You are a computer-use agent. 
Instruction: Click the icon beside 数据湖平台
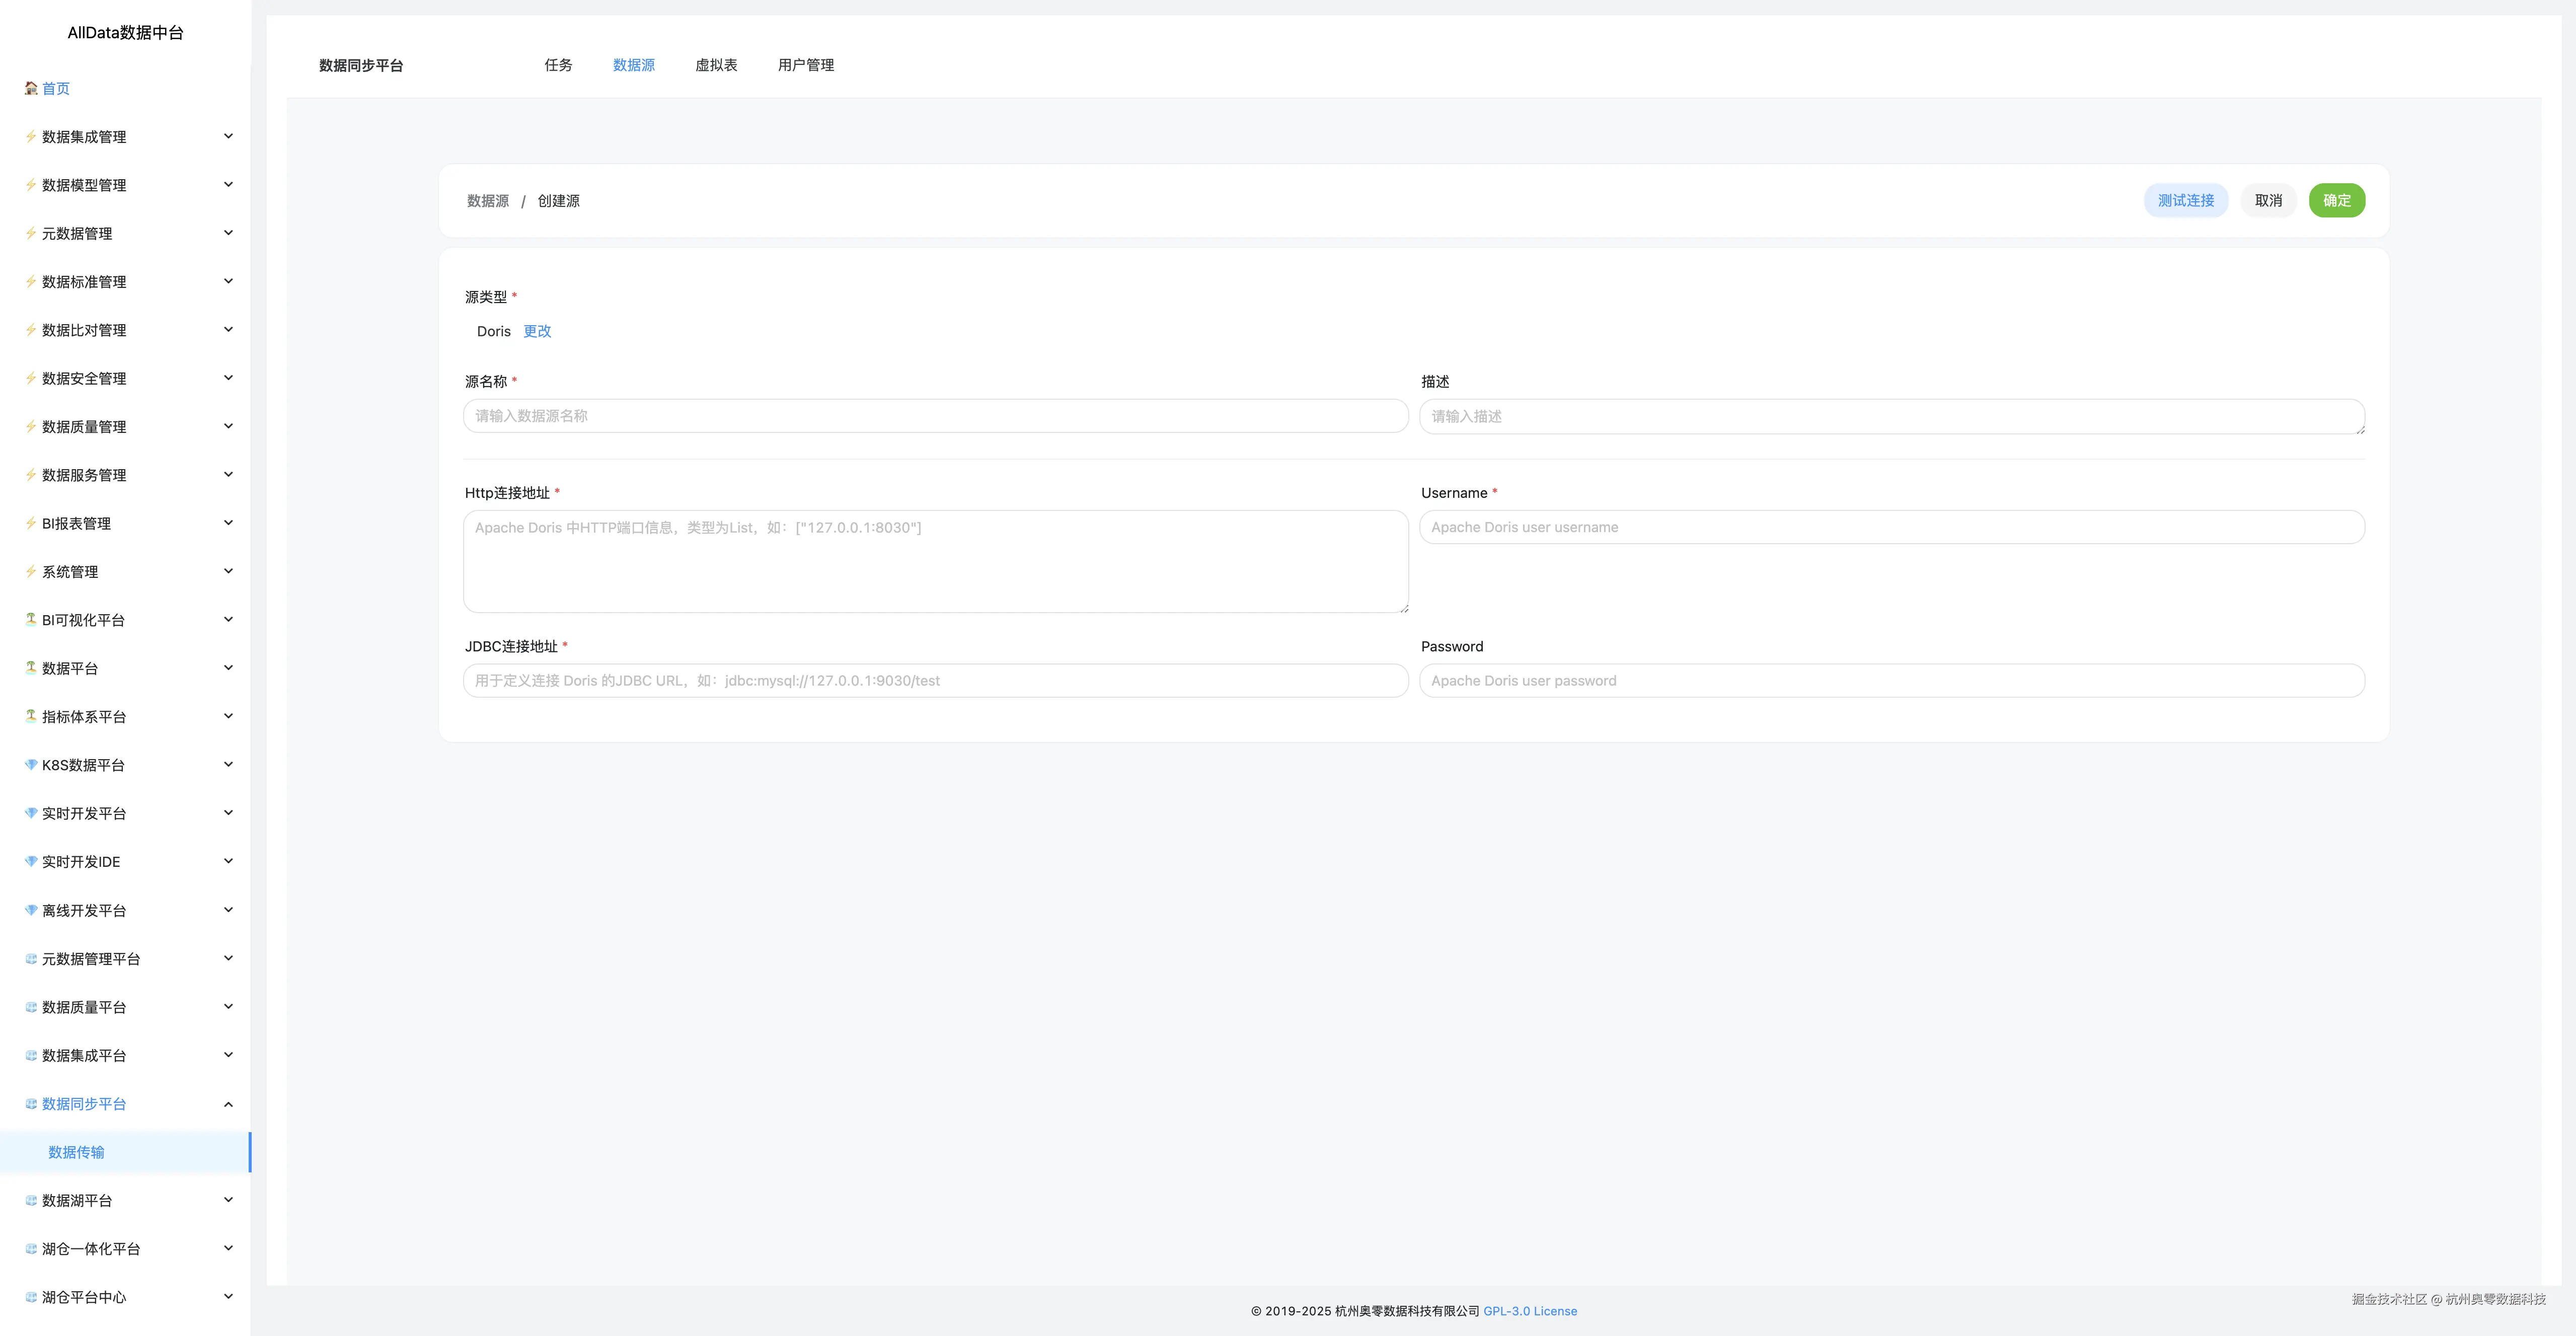click(x=31, y=1200)
